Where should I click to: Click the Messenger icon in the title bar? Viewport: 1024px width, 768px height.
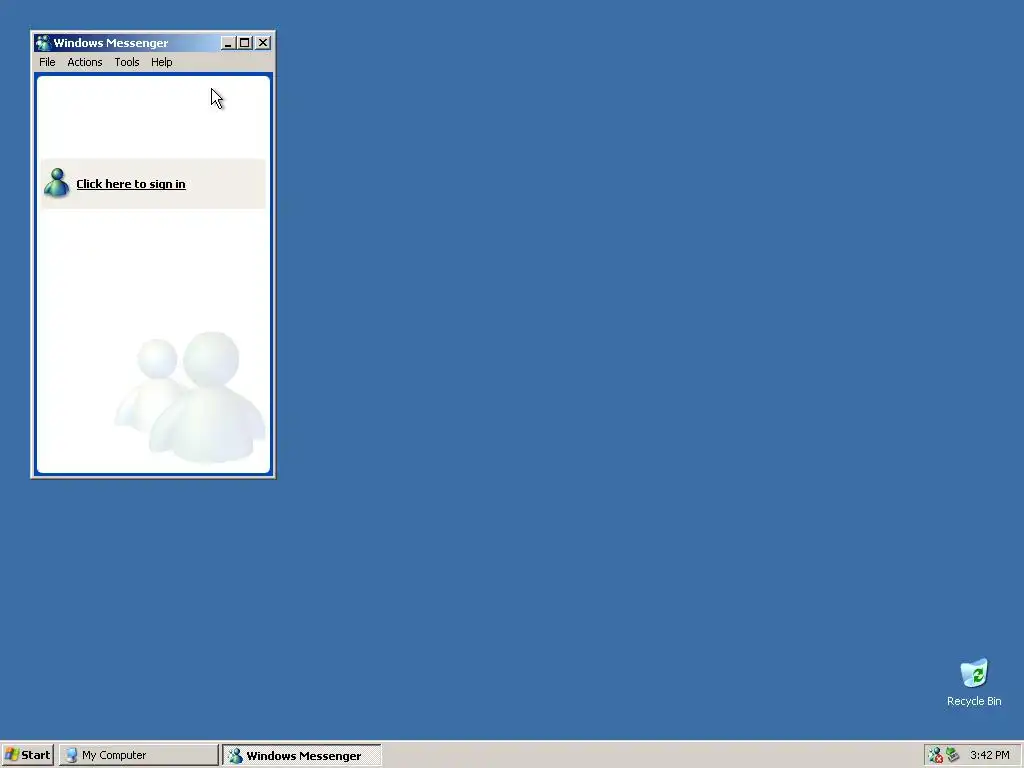pyautogui.click(x=43, y=43)
